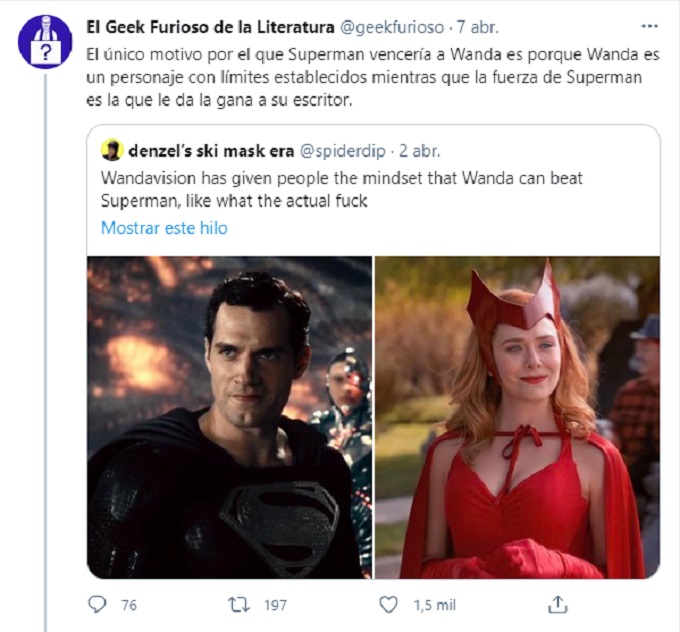
Task: Click the 197 retweets count
Action: coord(275,604)
